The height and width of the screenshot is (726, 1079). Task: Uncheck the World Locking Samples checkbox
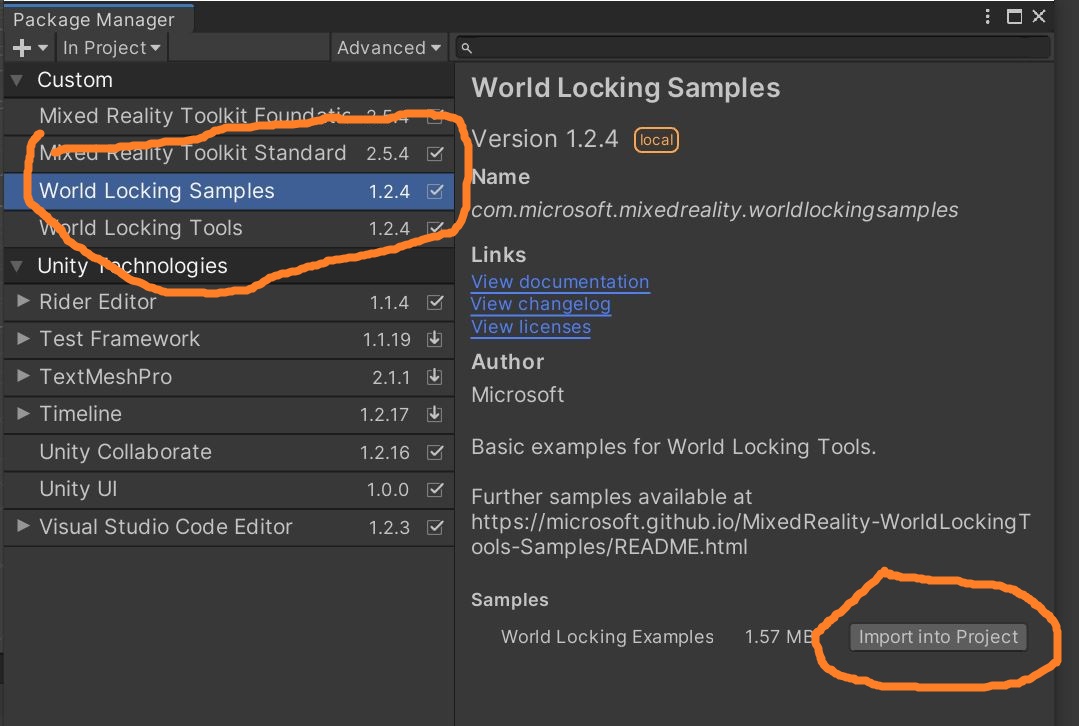[x=435, y=190]
